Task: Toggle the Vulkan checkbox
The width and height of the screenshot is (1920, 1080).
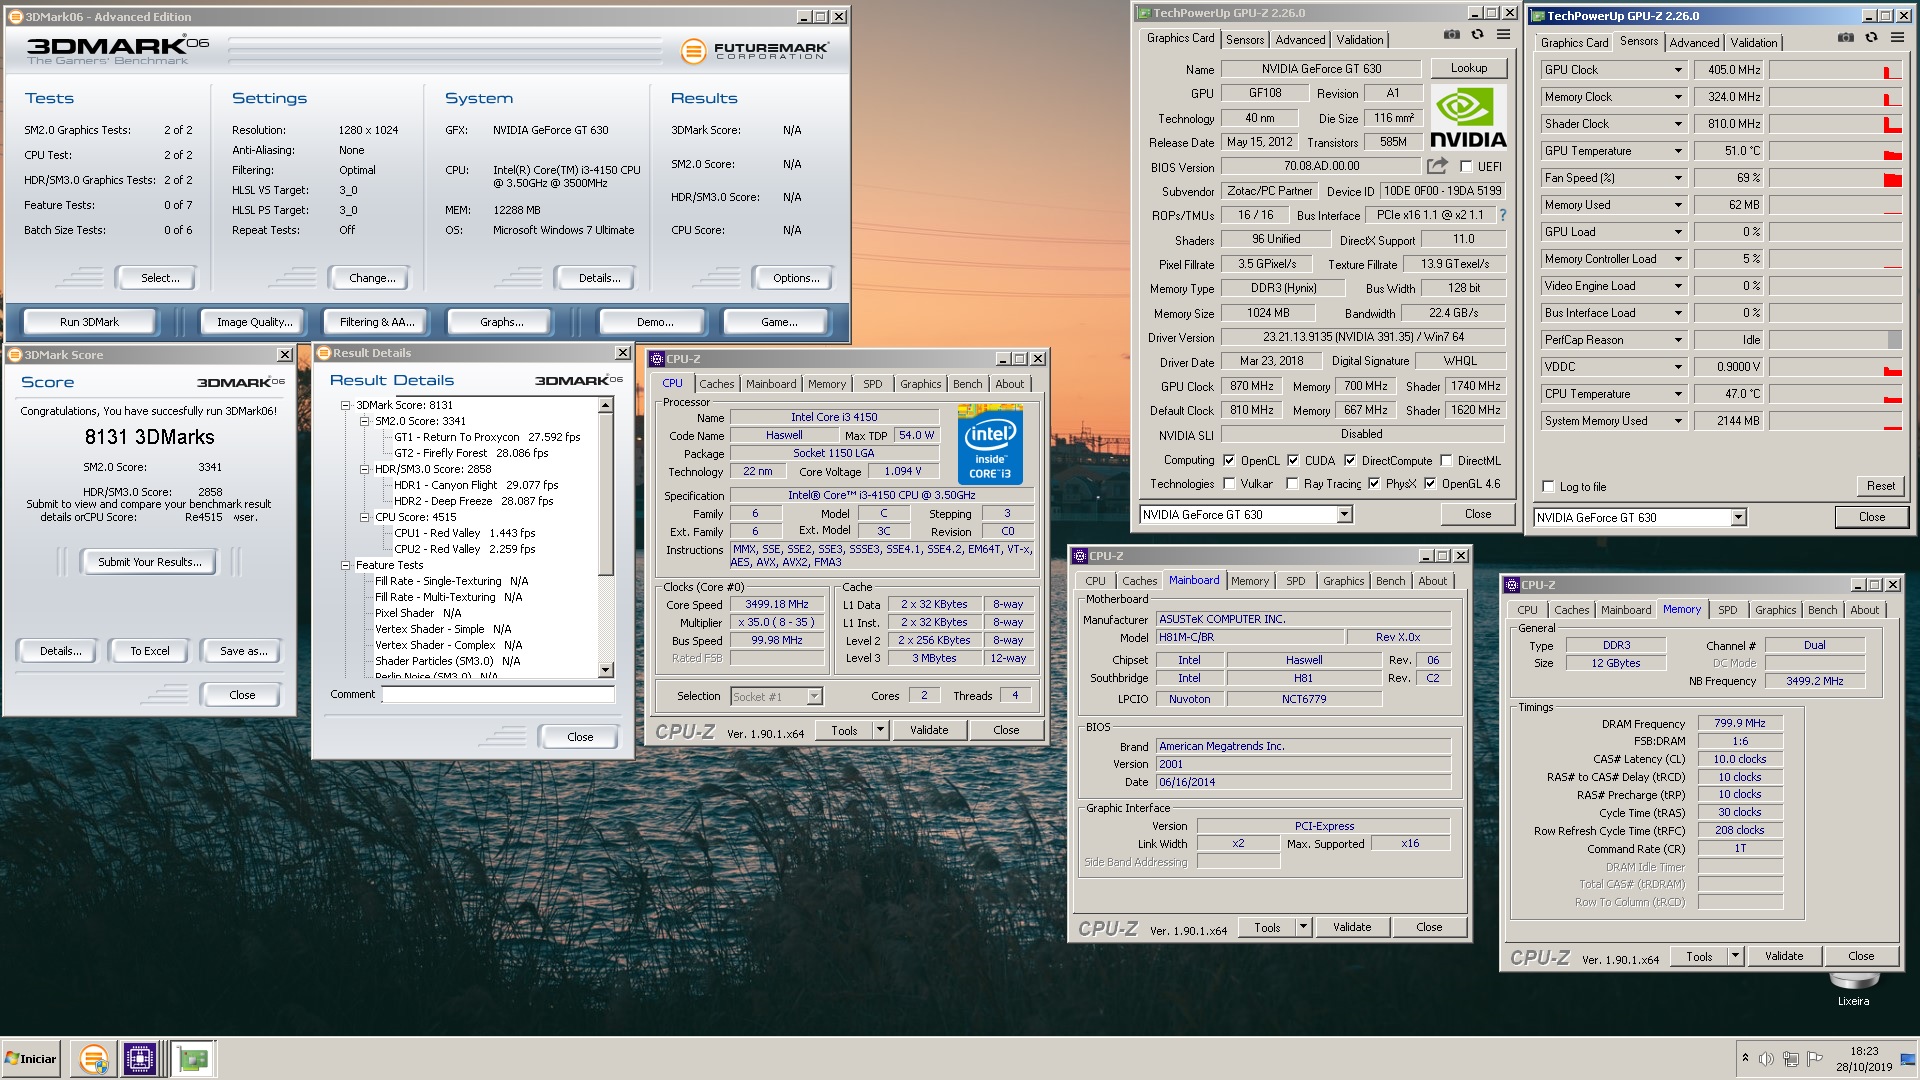Action: click(x=1229, y=484)
